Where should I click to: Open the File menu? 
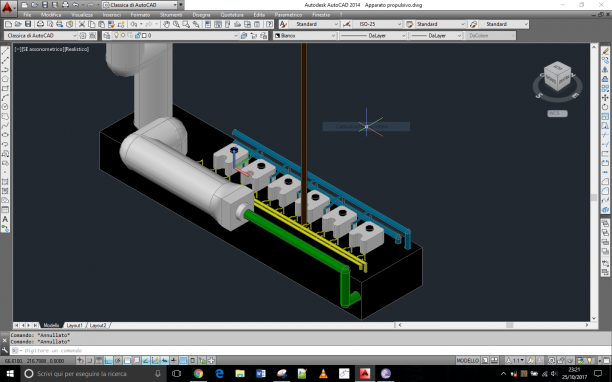tap(27, 15)
